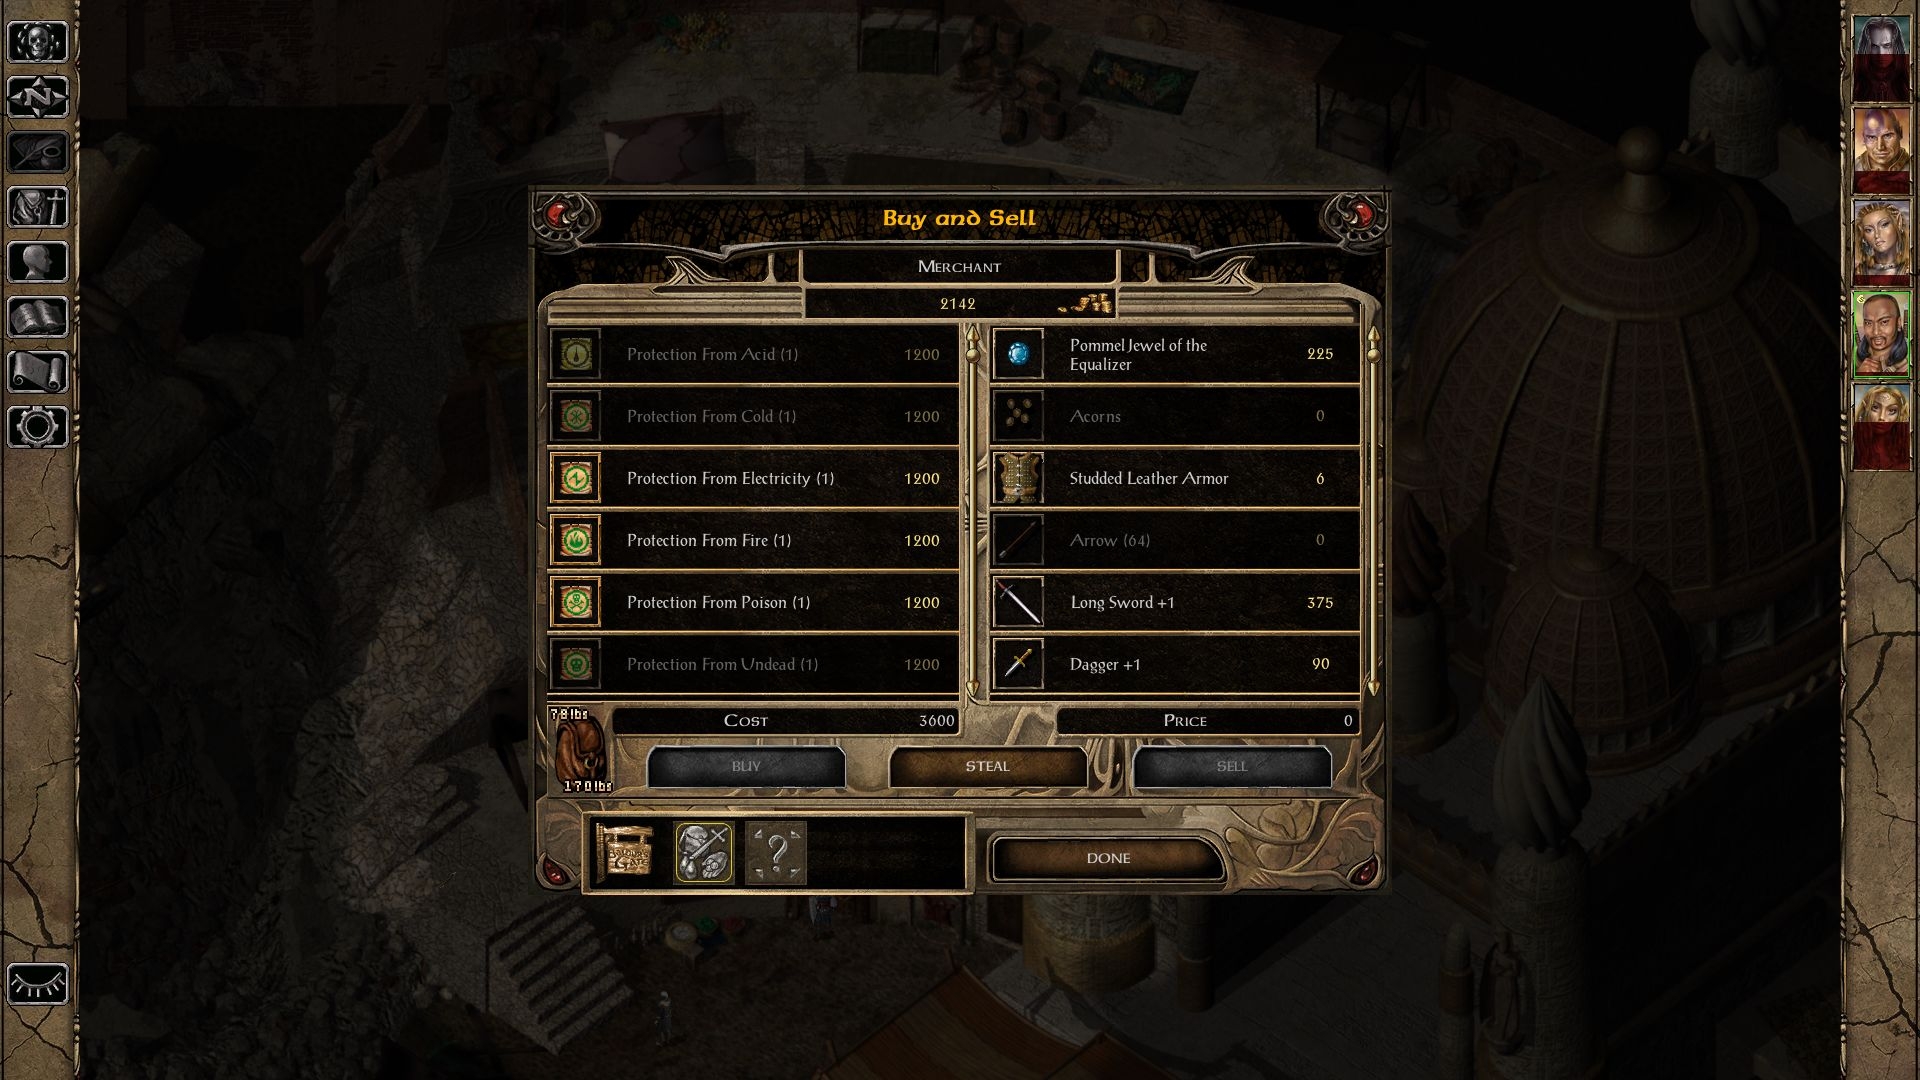Click the DONE button to close merchant
Viewport: 1920px width, 1080px height.
point(1108,857)
